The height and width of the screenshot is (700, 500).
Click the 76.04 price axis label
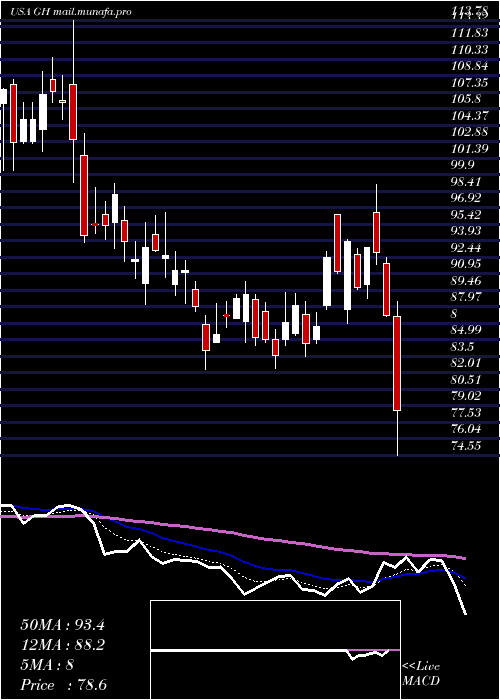click(x=466, y=429)
